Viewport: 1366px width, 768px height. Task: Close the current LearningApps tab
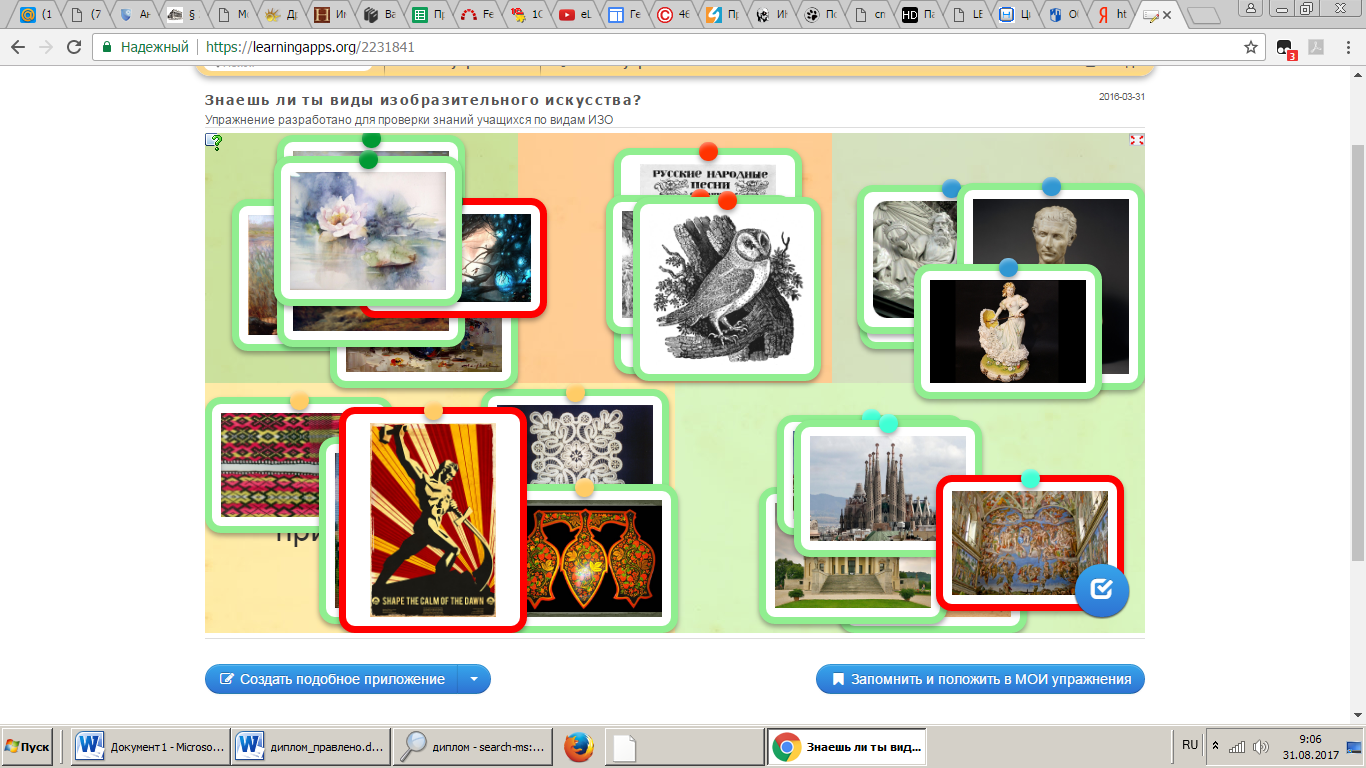[x=1167, y=15]
